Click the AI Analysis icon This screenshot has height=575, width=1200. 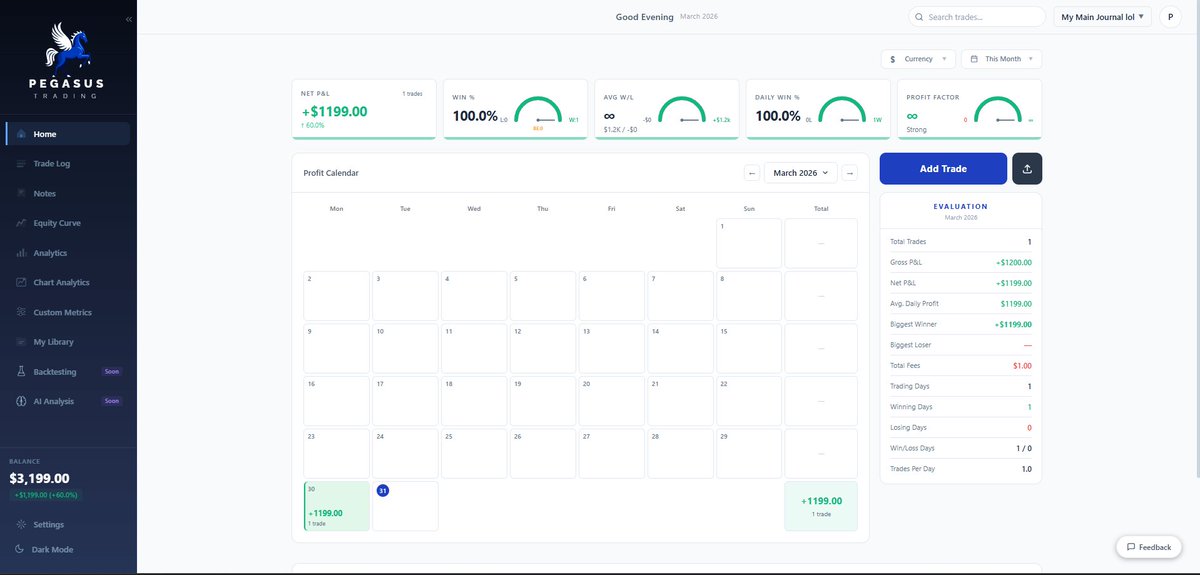coord(21,401)
